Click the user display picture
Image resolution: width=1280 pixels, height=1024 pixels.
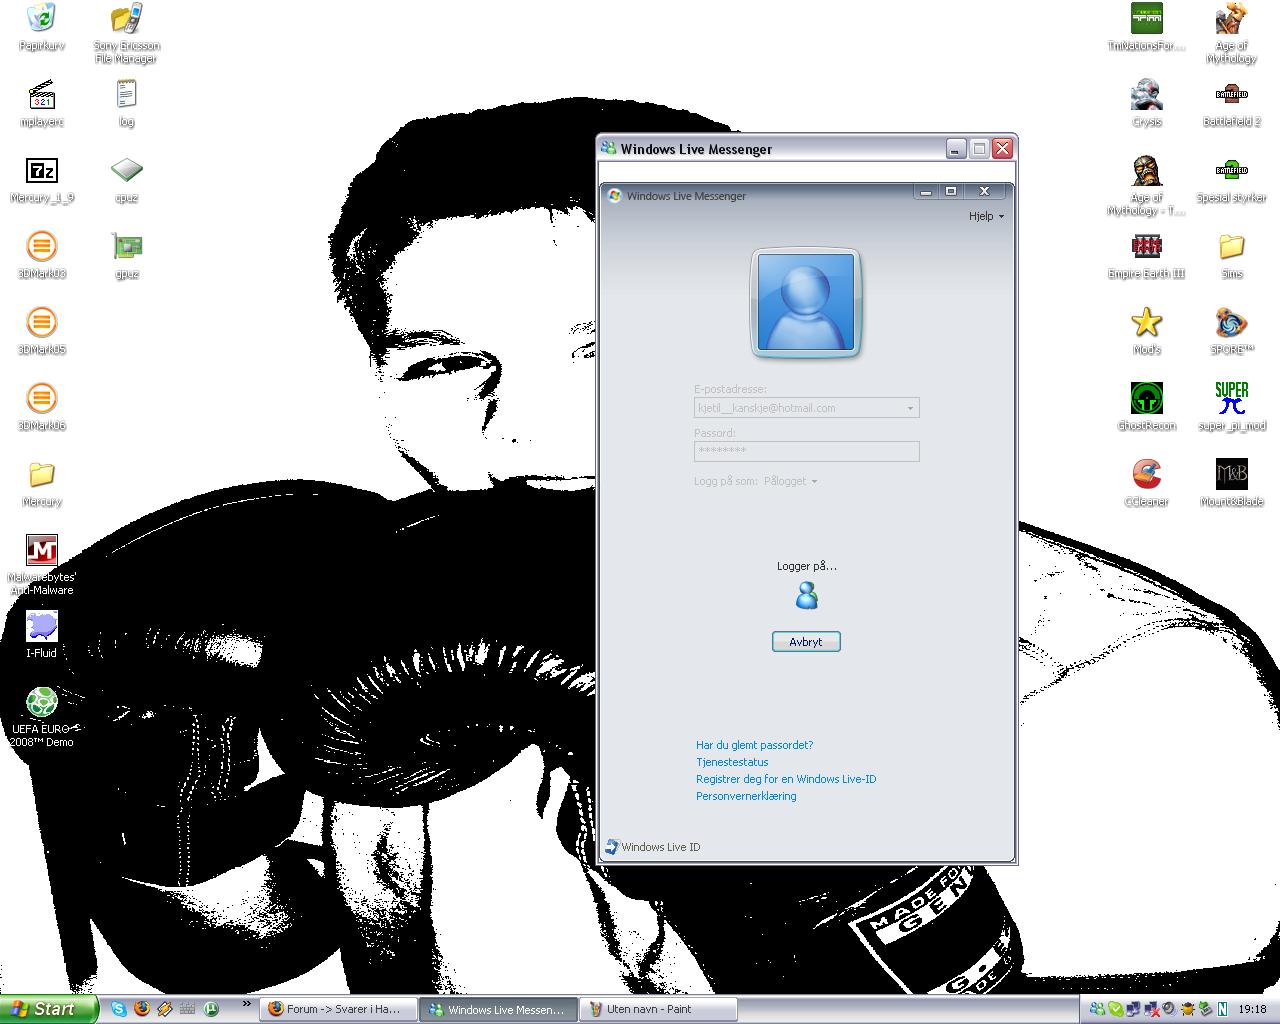[806, 302]
